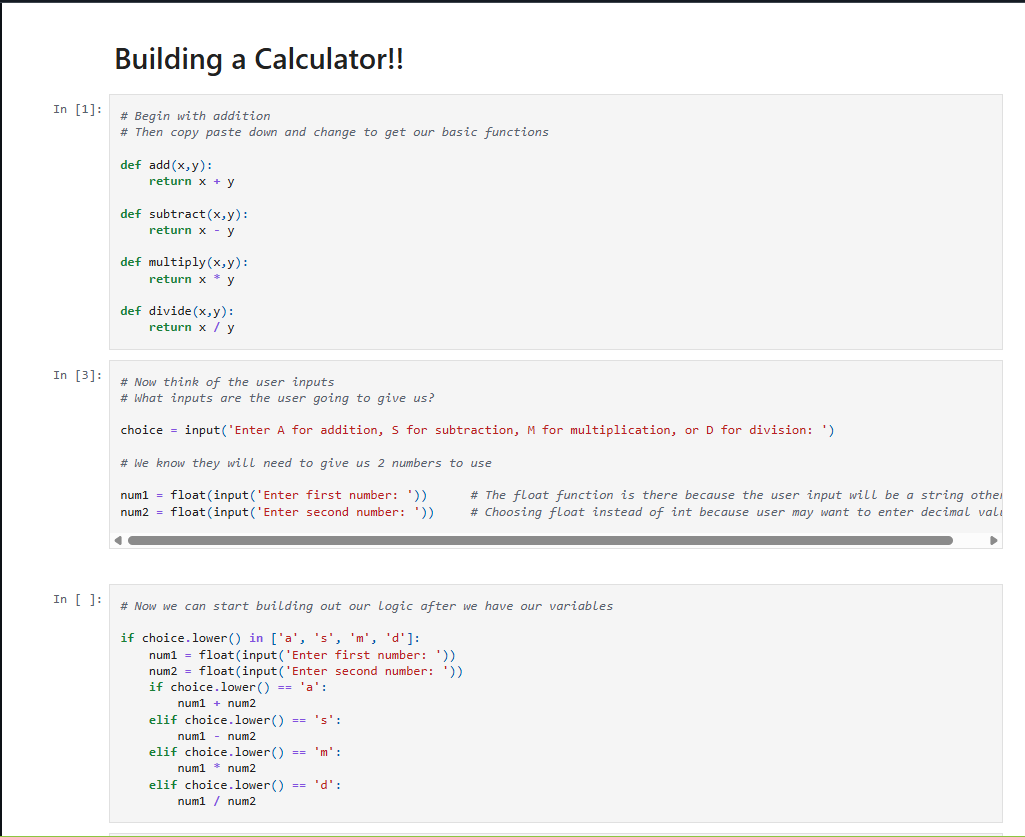
Task: Click the '# What inputs are the user' comment
Action: pyautogui.click(x=277, y=398)
